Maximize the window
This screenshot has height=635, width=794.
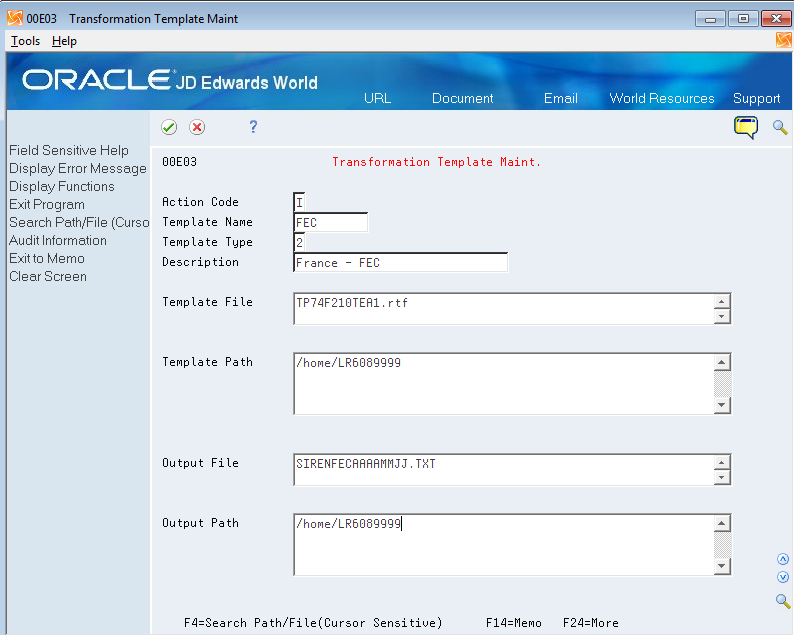(x=743, y=19)
